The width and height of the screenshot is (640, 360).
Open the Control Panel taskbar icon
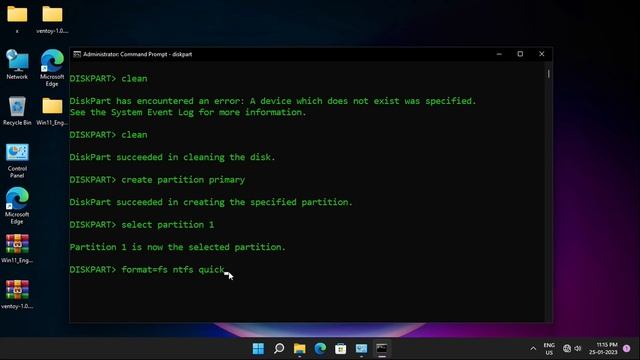coord(361,349)
